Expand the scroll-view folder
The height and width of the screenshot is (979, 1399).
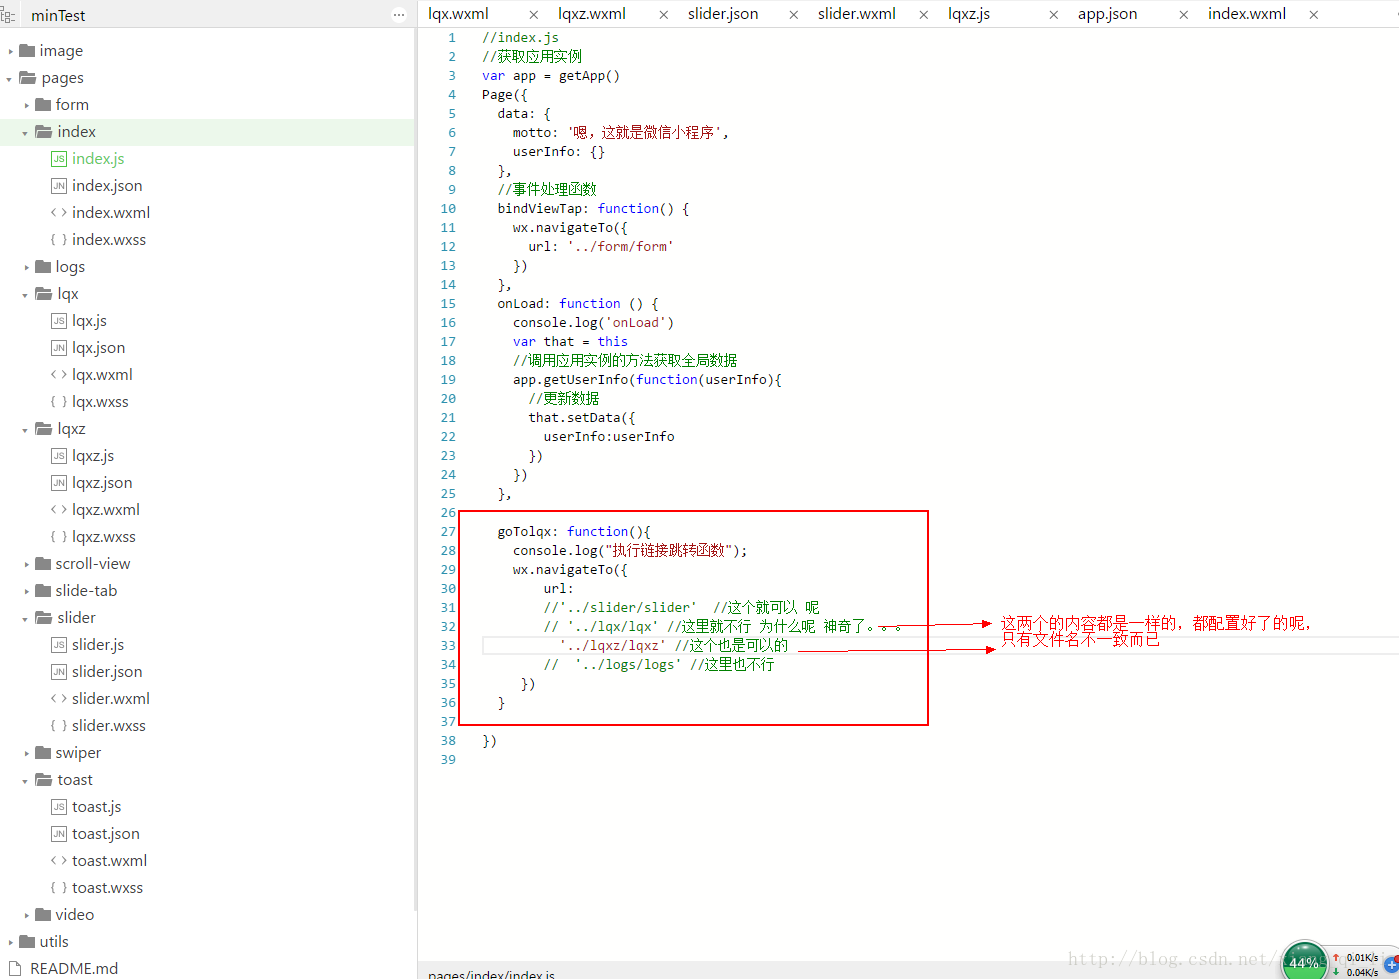[27, 564]
